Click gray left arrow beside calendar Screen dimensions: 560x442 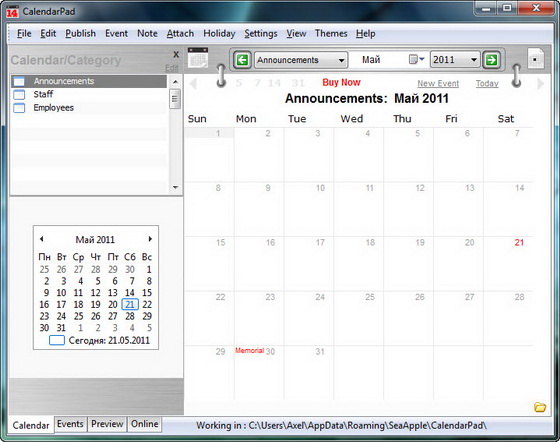[193, 83]
